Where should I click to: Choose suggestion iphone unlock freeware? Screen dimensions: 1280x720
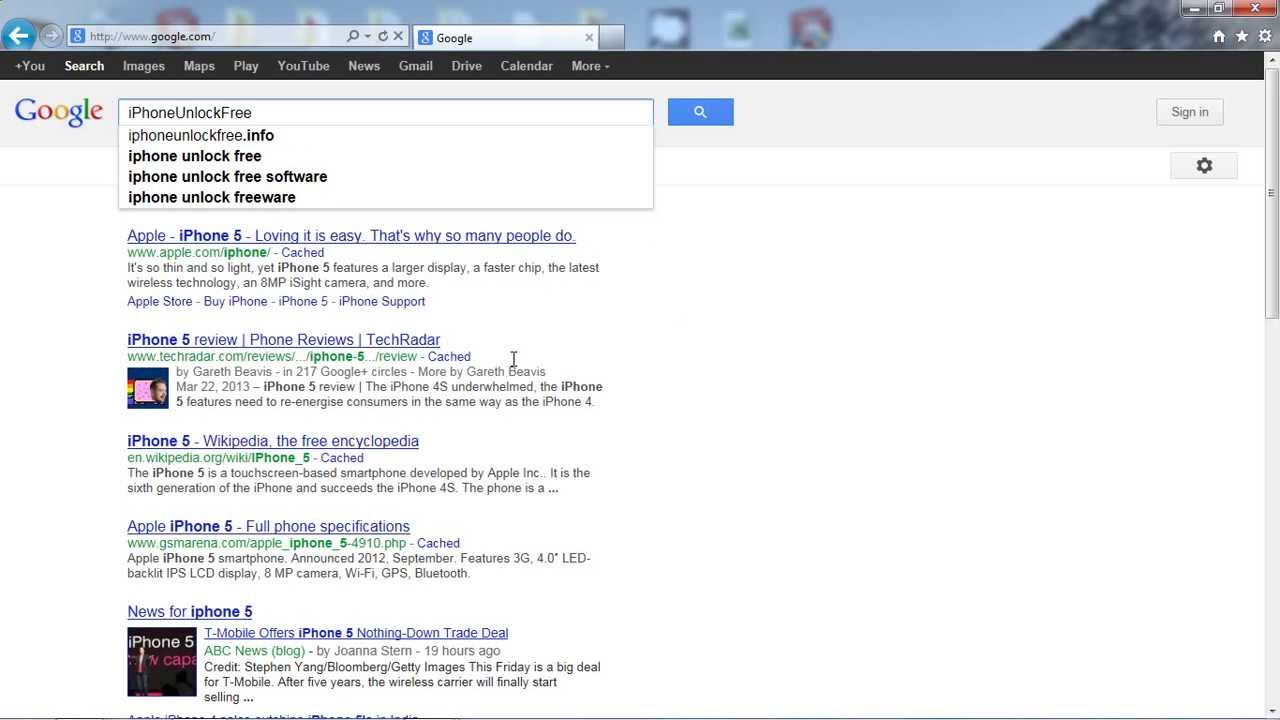pos(386,197)
